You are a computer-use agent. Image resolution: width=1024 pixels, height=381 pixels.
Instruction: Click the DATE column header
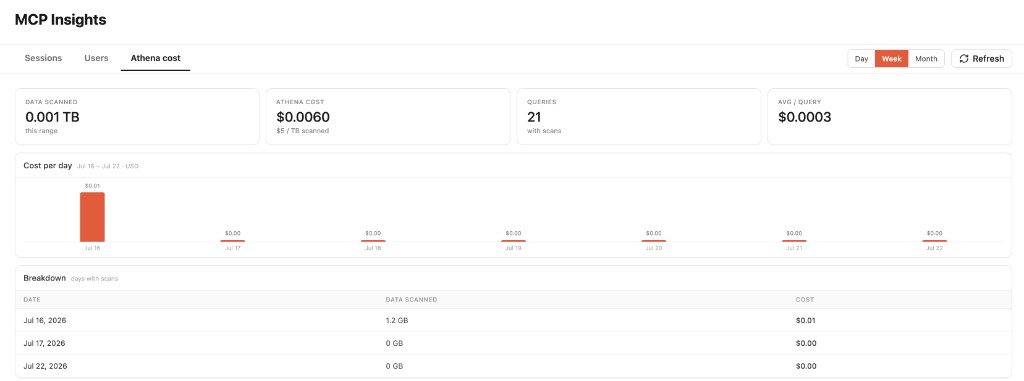pyautogui.click(x=32, y=299)
